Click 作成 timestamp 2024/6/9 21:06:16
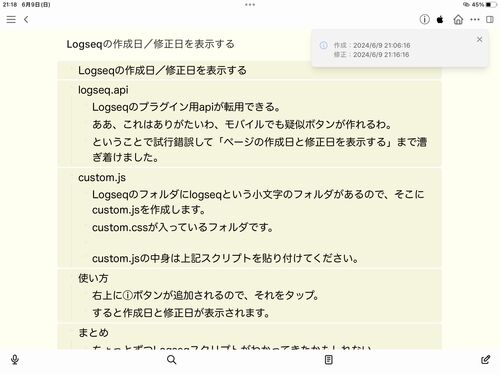The height and width of the screenshot is (375, 500). tap(382, 45)
